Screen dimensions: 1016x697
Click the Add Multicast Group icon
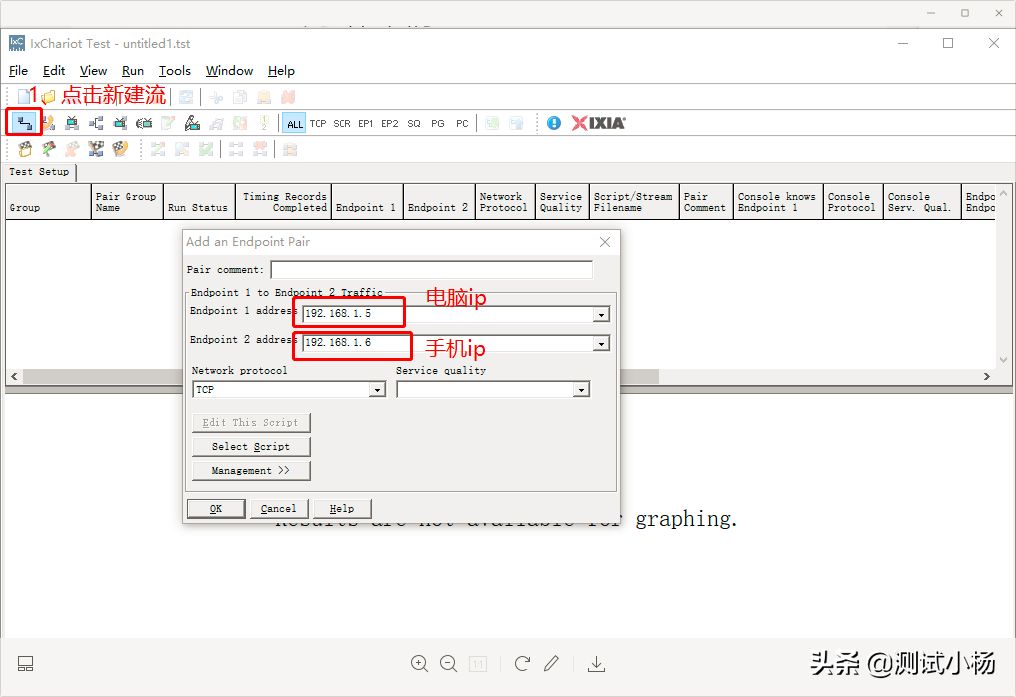click(96, 122)
